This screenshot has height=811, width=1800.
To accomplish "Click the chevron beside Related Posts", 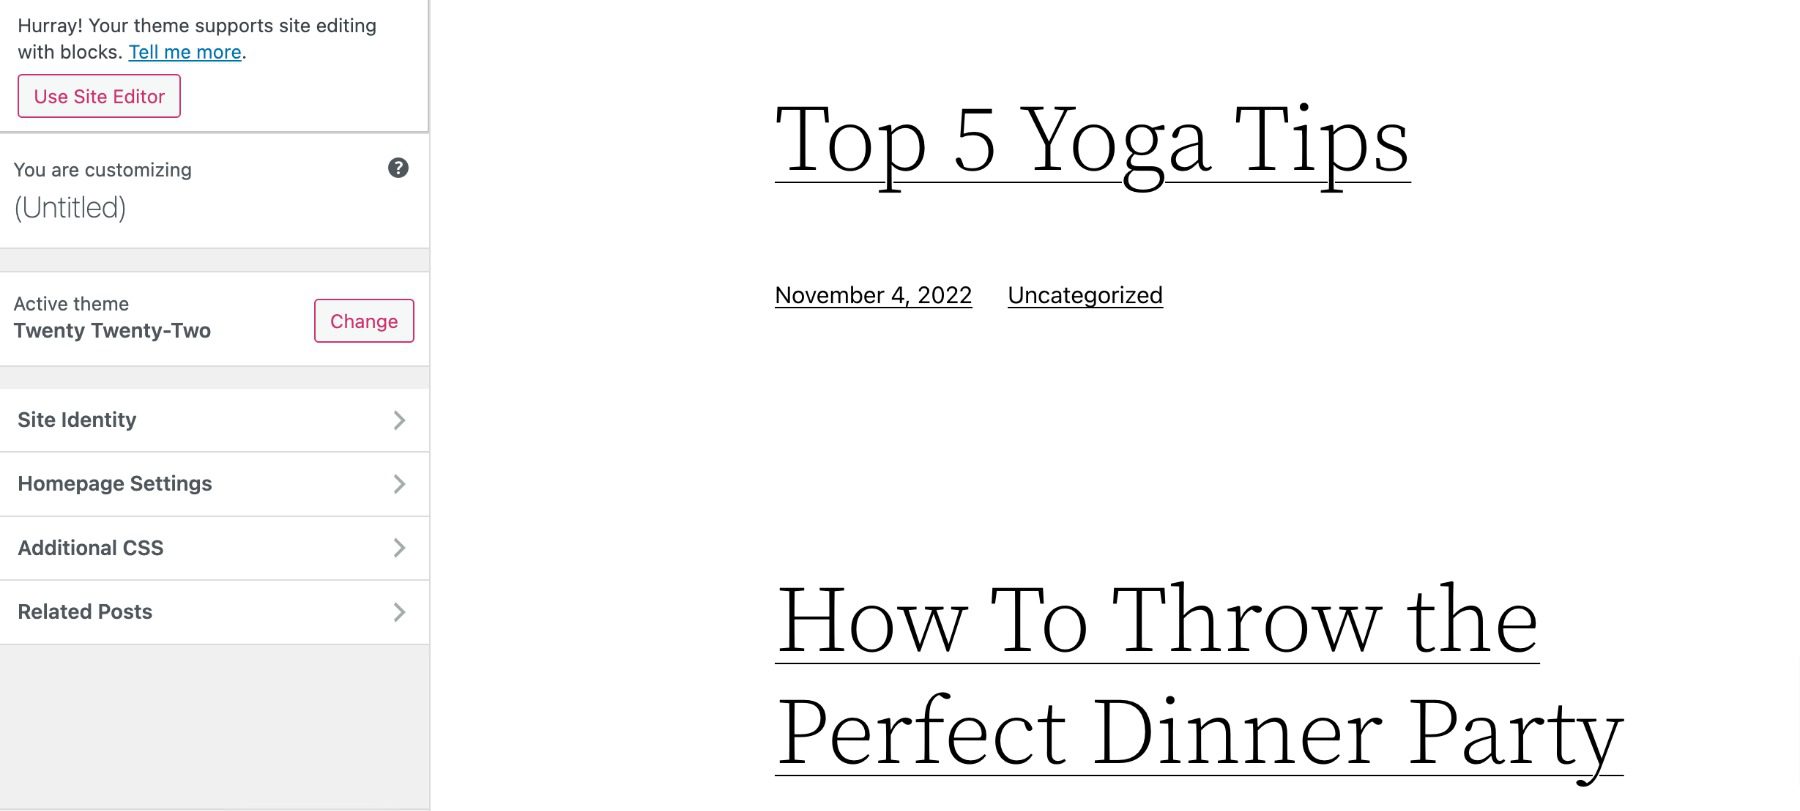I will coord(399,612).
